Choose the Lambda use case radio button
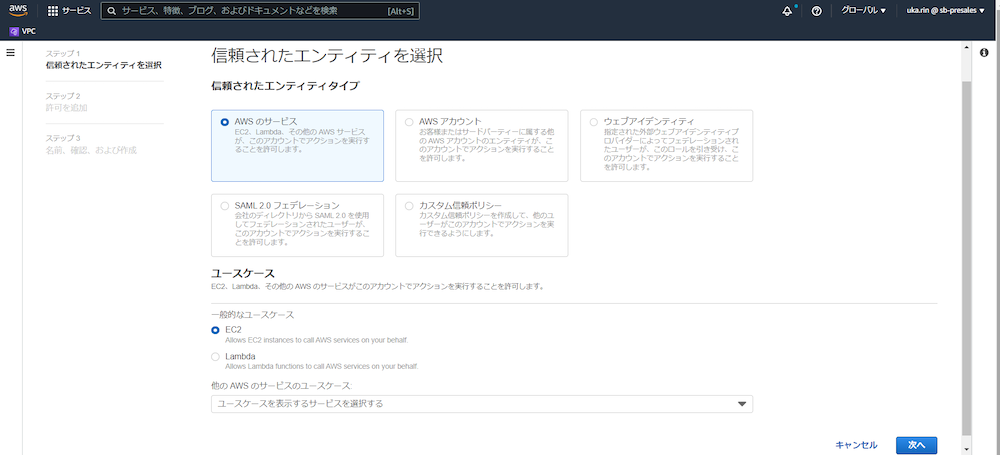The height and width of the screenshot is (455, 1000). (x=216, y=356)
